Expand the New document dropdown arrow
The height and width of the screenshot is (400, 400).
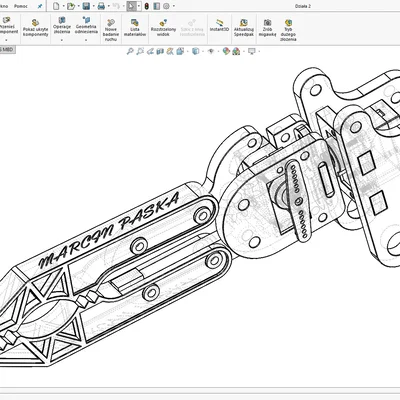tap(63, 6)
